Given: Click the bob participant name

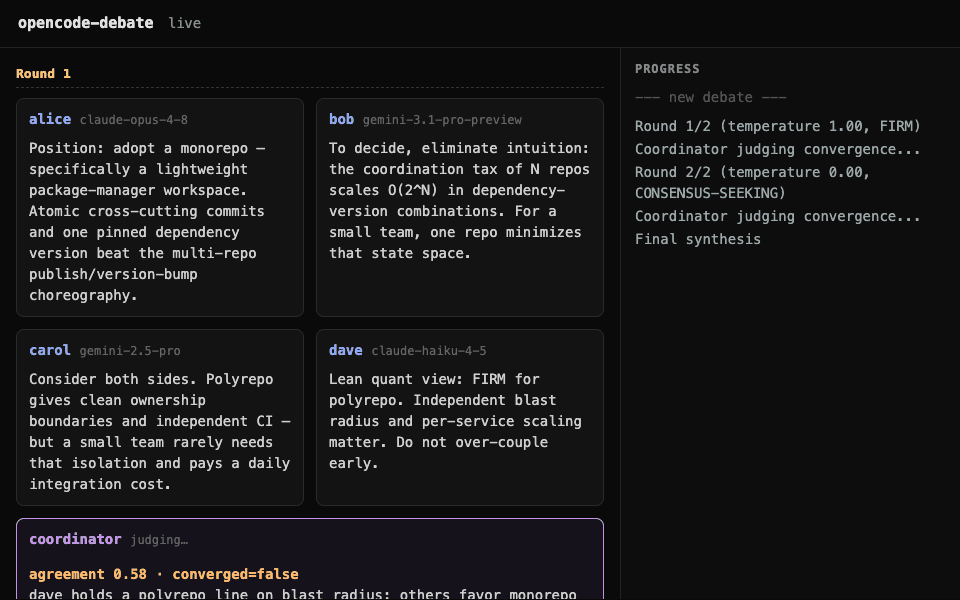Looking at the screenshot, I should point(342,119).
